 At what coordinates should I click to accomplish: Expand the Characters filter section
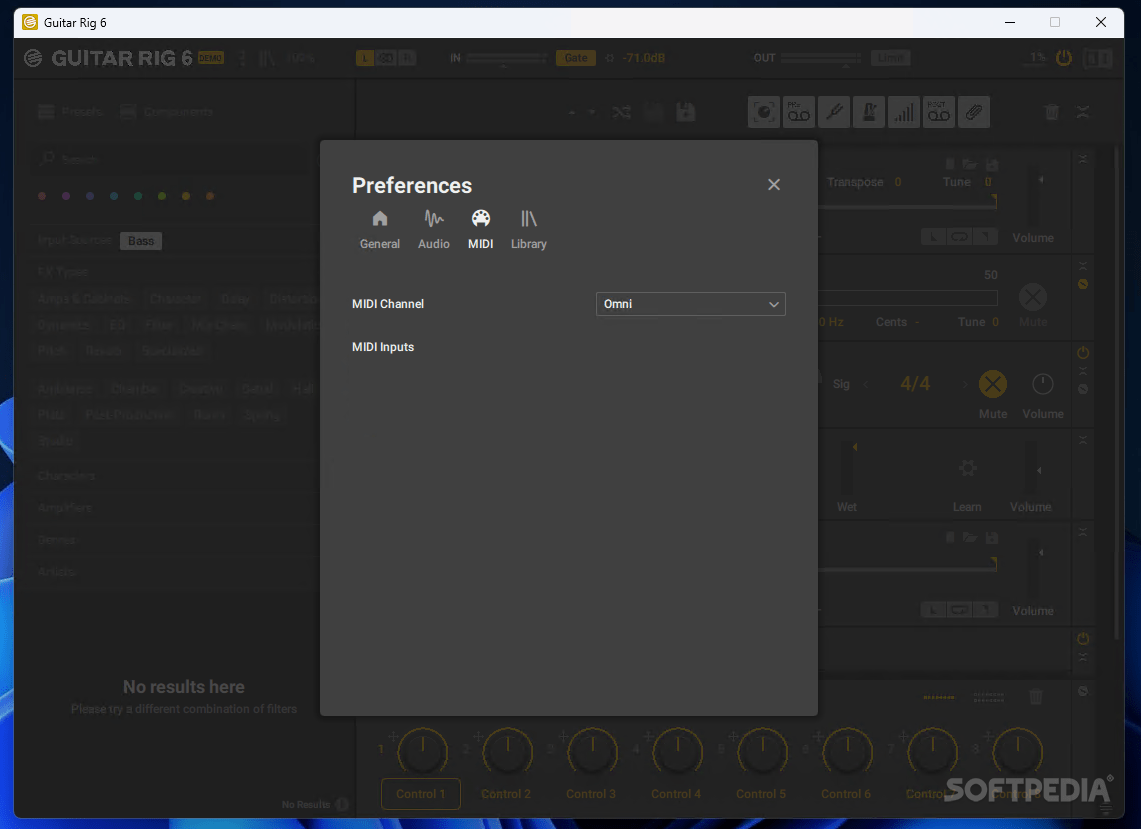point(66,476)
